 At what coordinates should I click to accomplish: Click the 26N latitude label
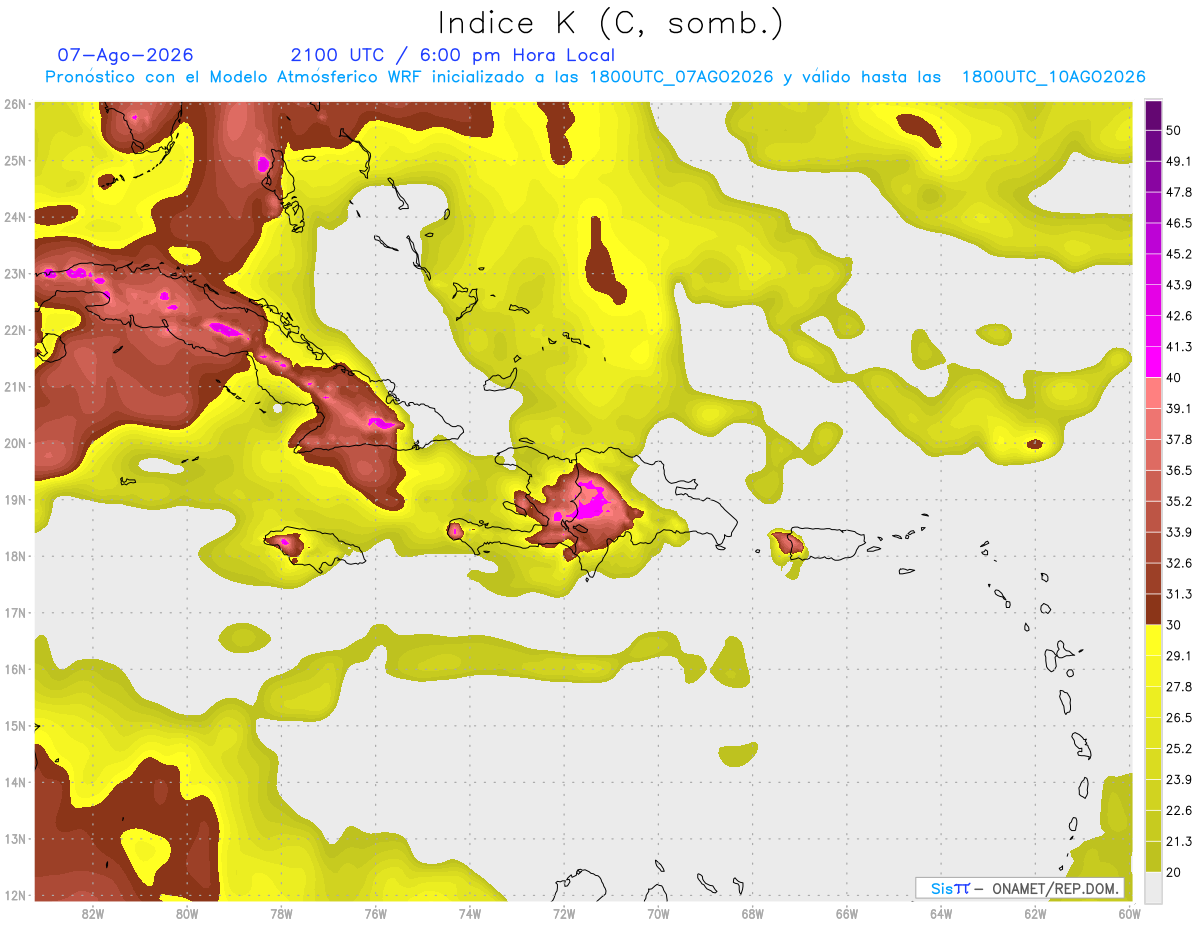click(x=14, y=104)
